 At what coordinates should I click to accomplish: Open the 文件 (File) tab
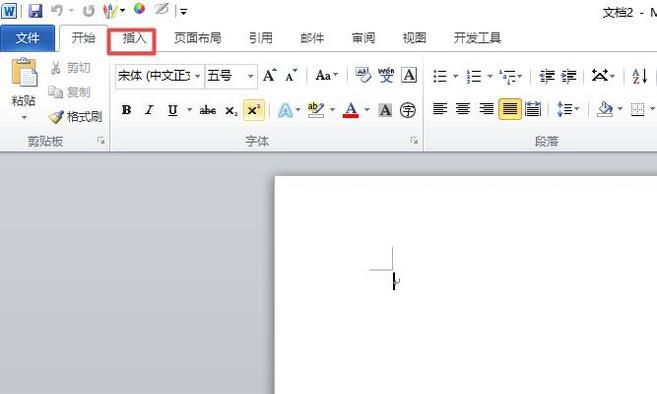[x=28, y=38]
